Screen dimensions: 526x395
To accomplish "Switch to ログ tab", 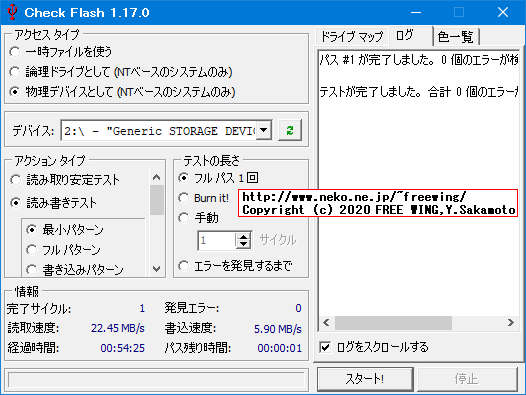I will click(411, 36).
